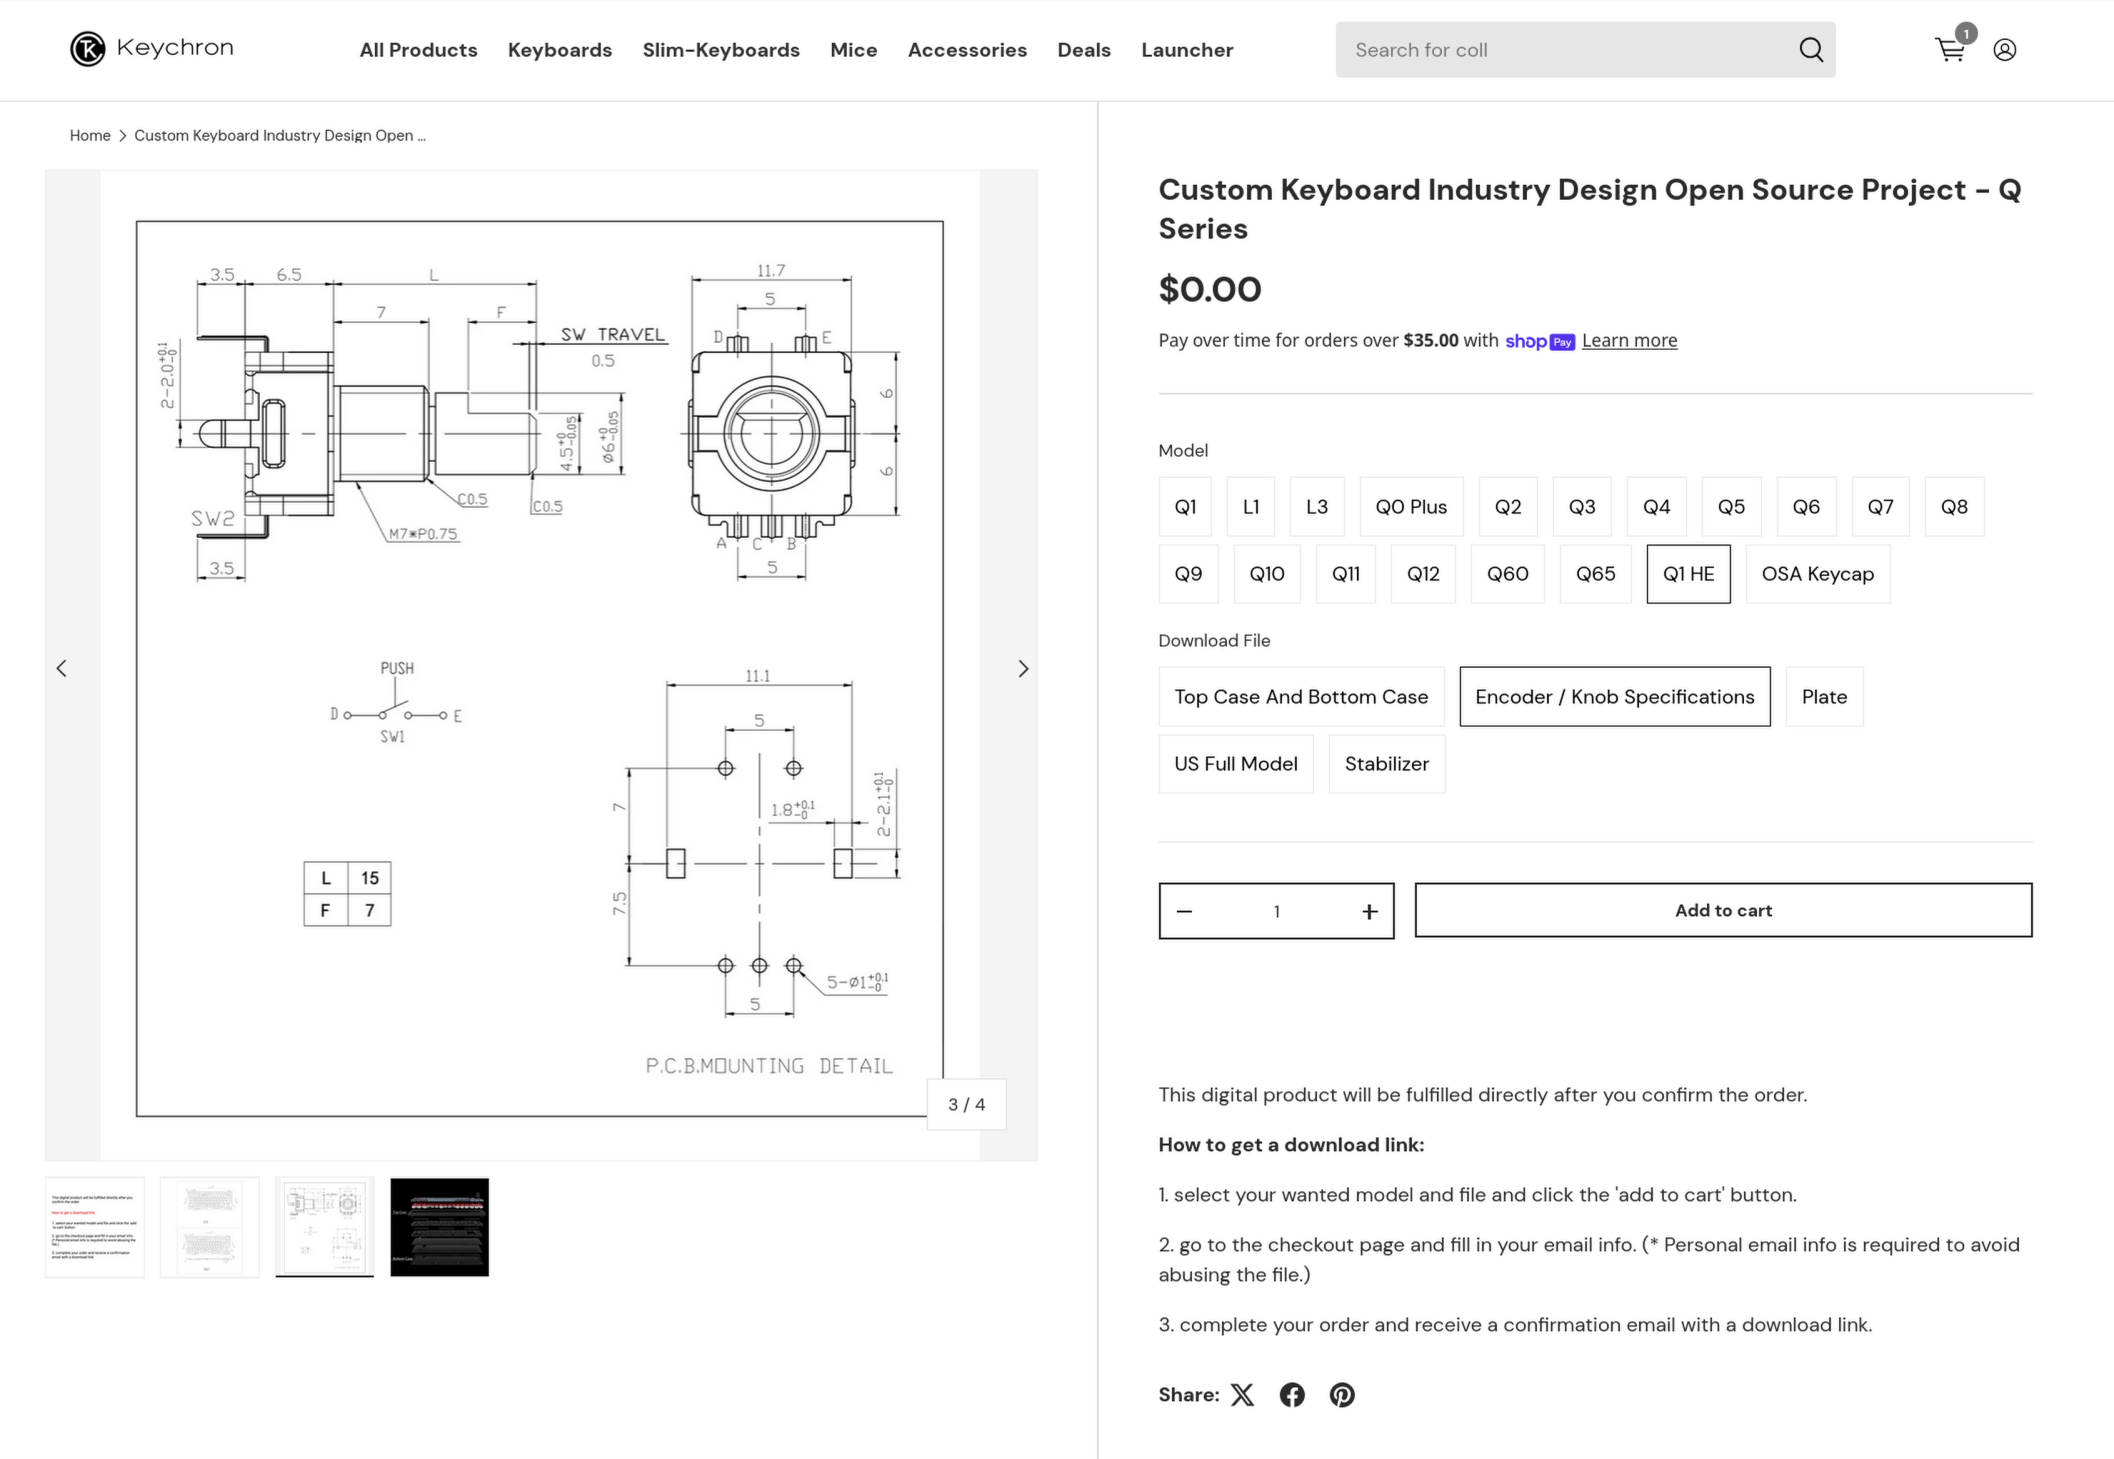
Task: Go to the Deals section
Action: tap(1084, 49)
